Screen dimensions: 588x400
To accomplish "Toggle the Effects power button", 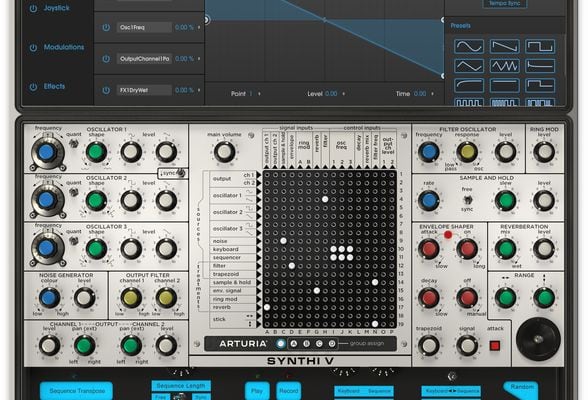I will click(33, 87).
